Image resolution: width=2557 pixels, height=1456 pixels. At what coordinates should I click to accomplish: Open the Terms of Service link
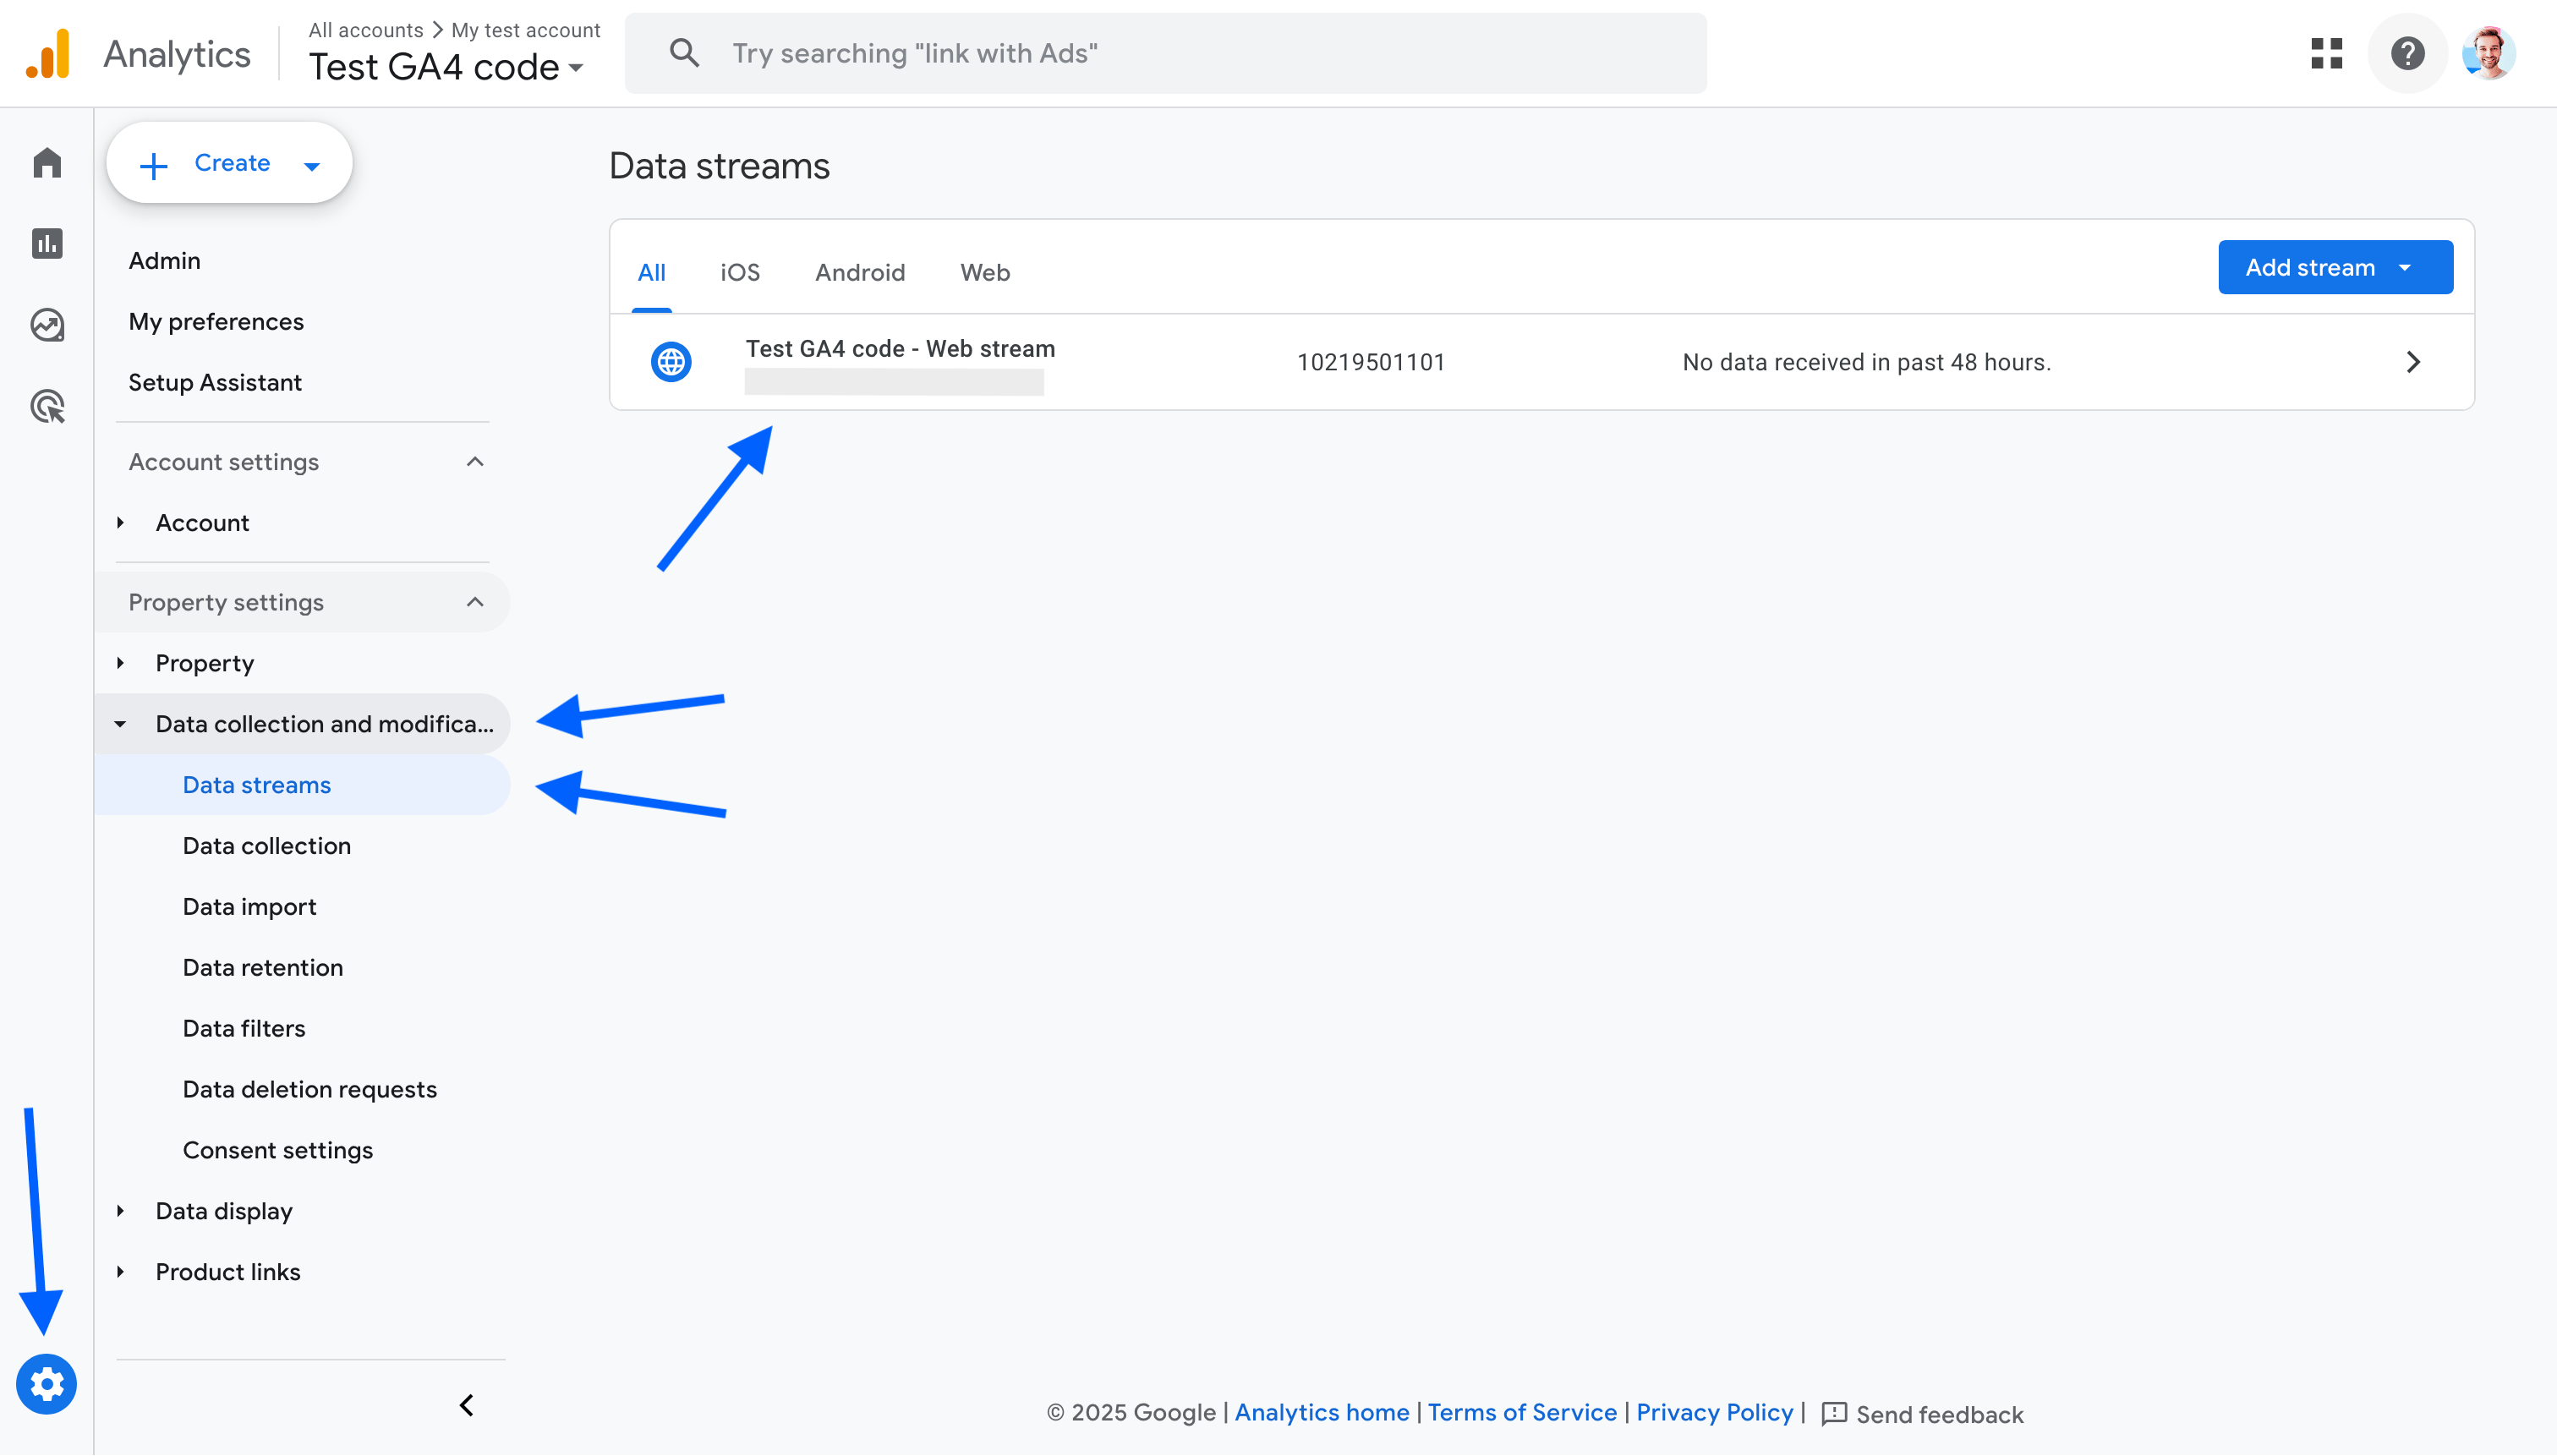tap(1522, 1412)
